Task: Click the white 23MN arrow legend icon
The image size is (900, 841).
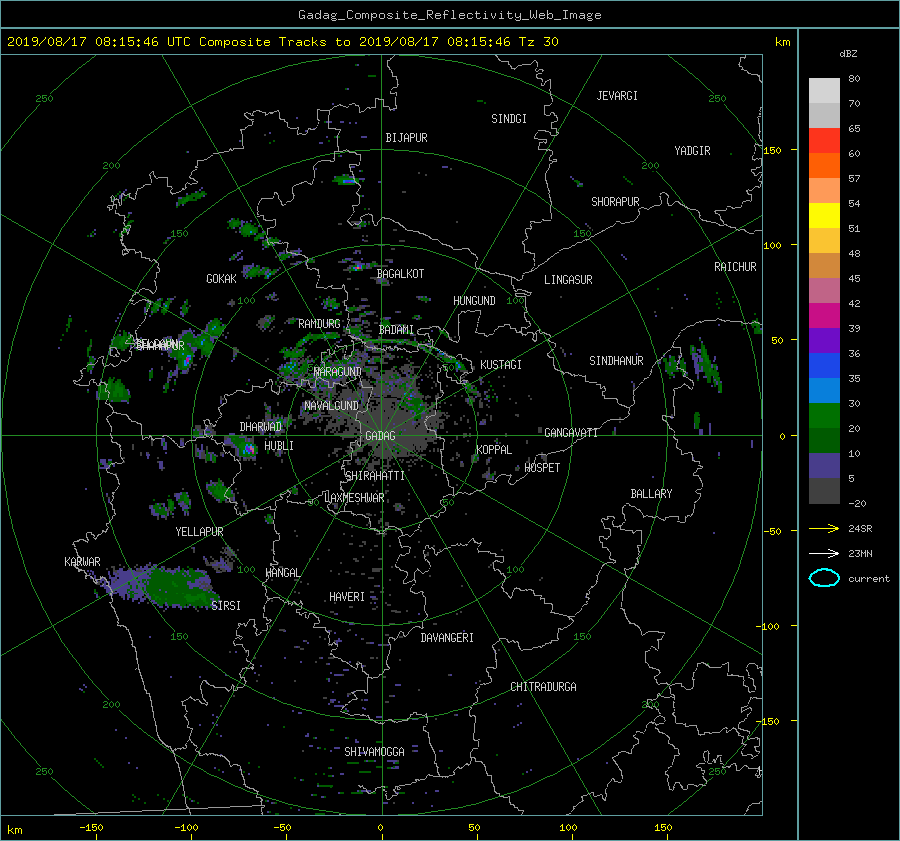Action: (824, 553)
